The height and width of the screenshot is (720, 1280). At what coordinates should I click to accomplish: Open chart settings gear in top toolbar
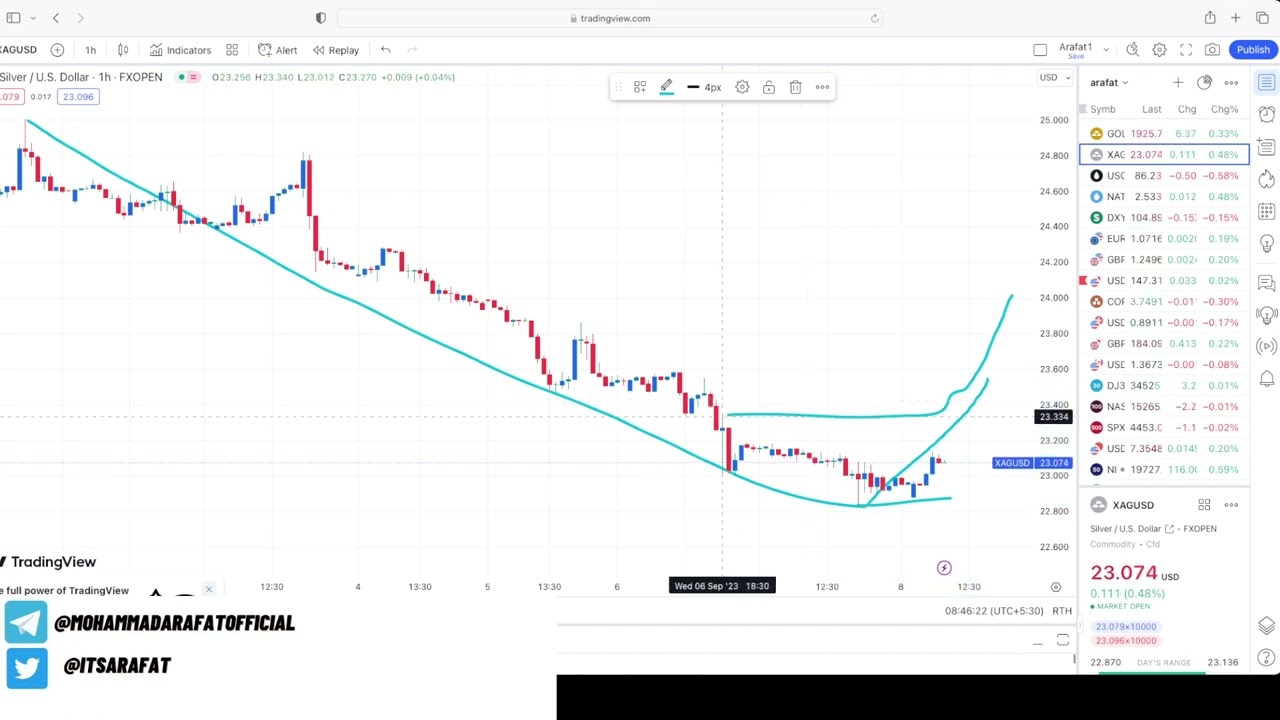tap(1159, 50)
